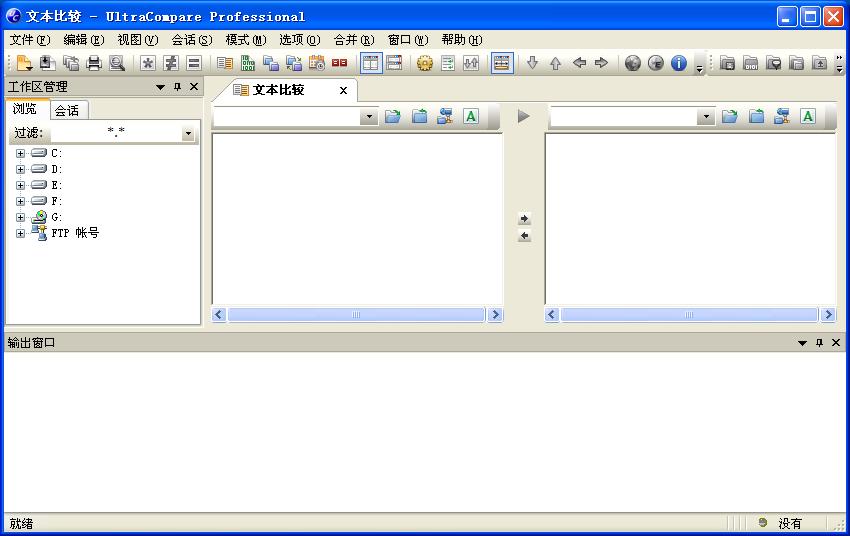Click the print icon in the toolbar
The image size is (850, 536).
click(x=94, y=63)
